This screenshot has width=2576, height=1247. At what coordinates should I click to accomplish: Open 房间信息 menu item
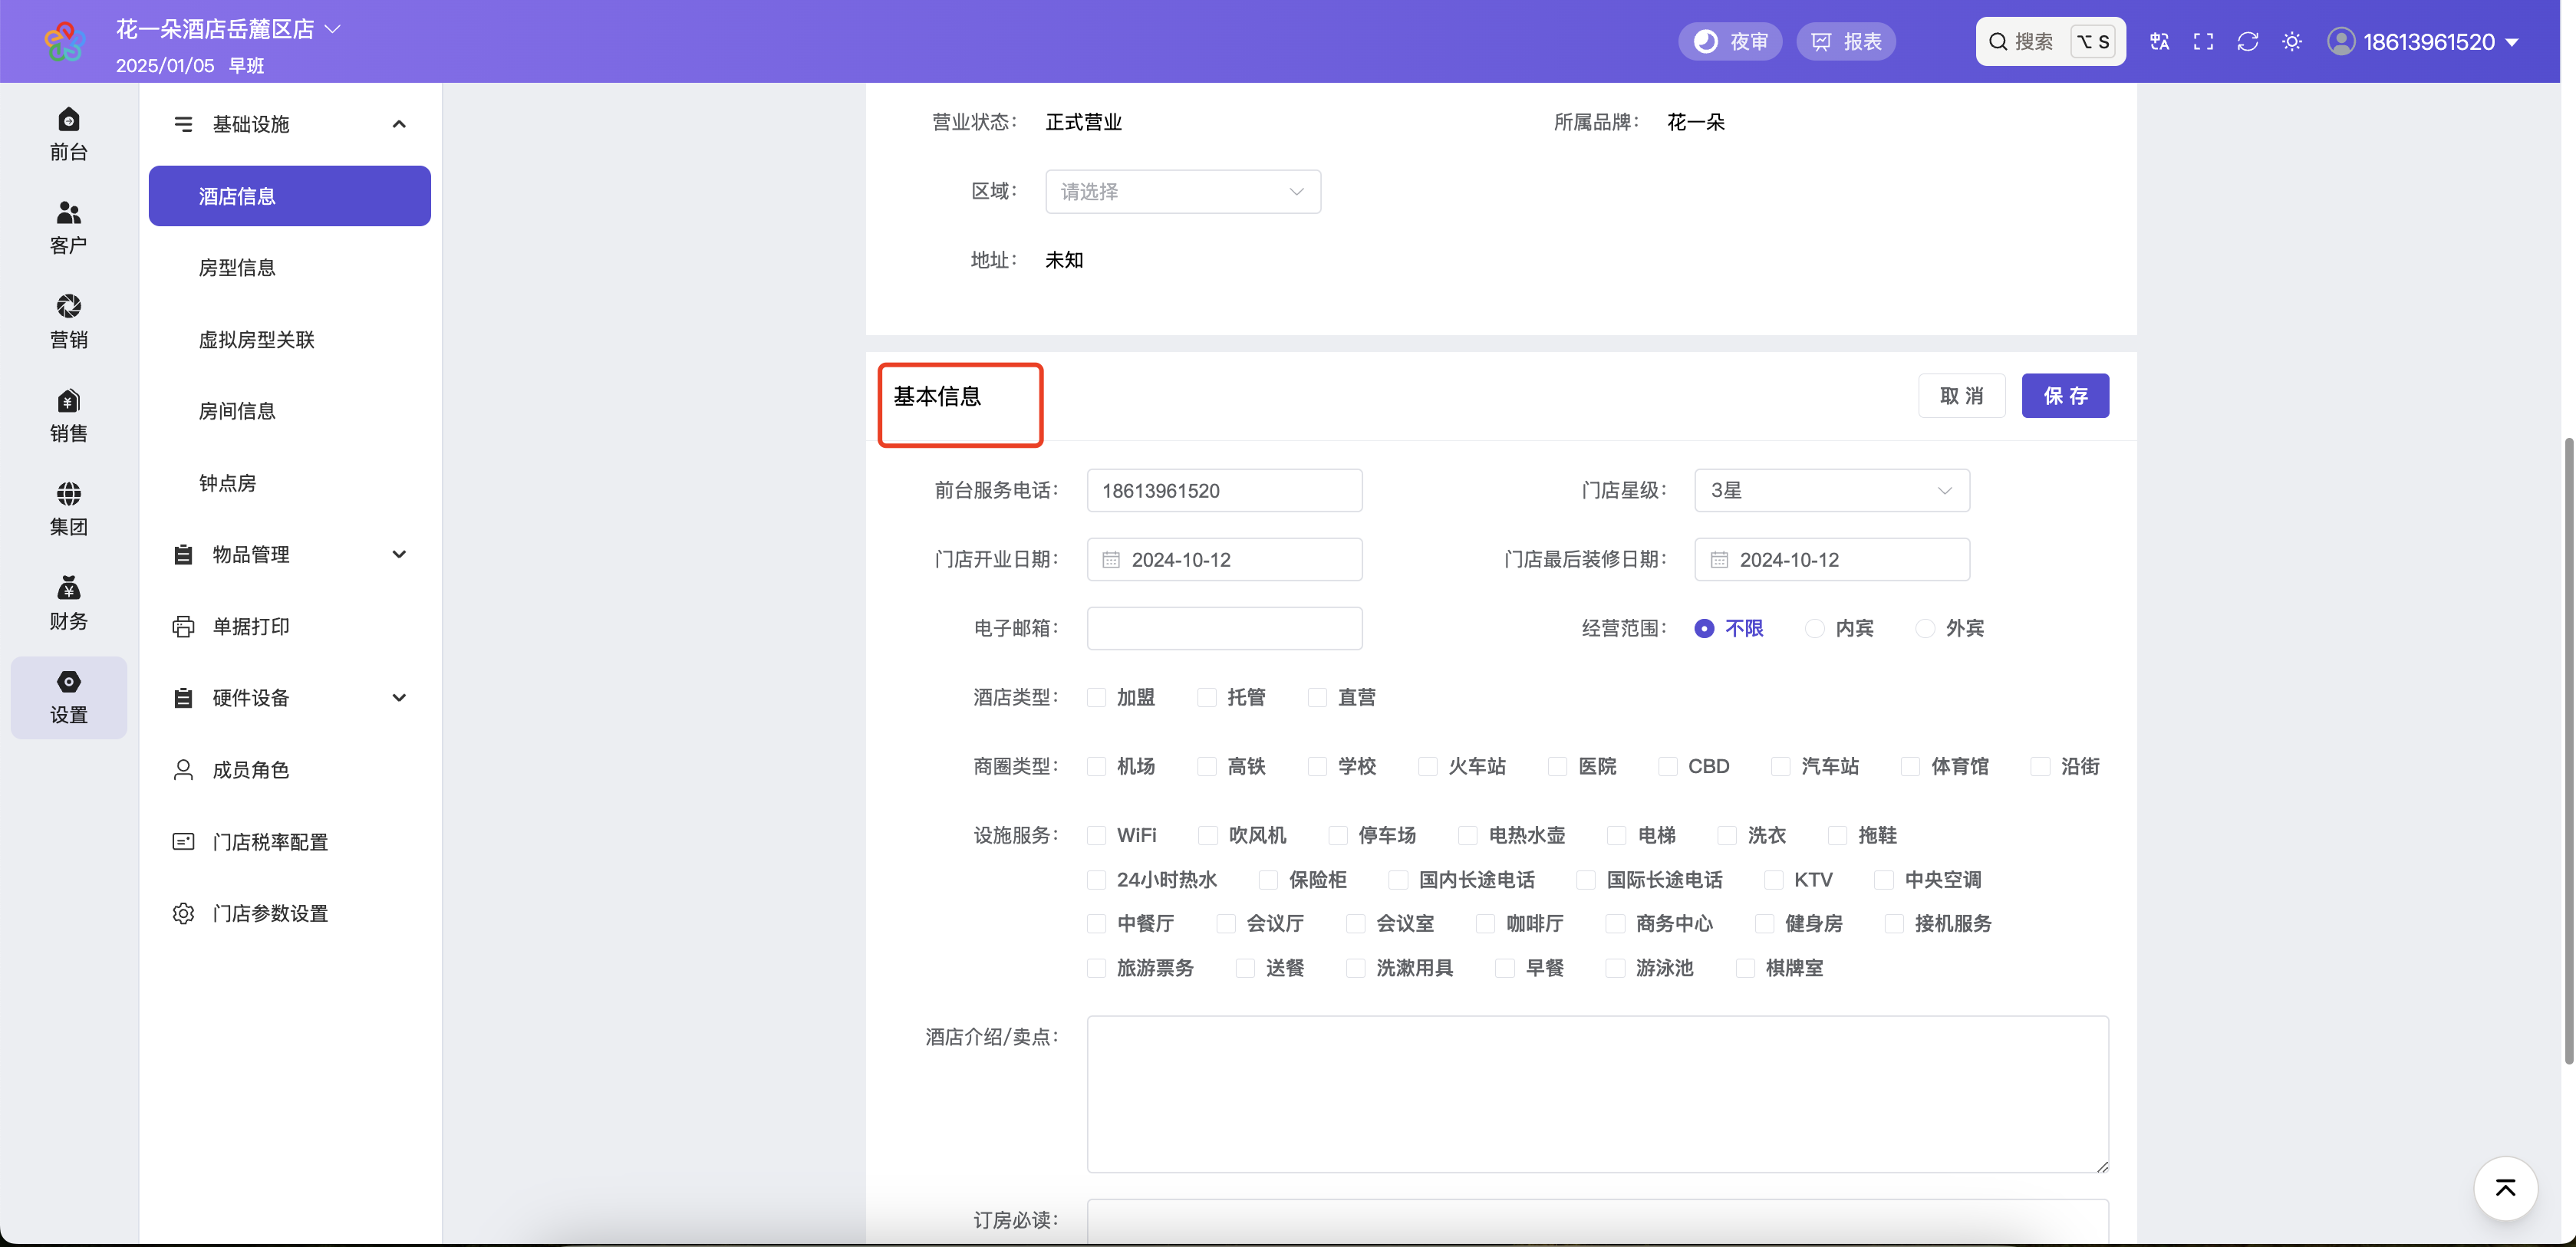click(x=289, y=411)
